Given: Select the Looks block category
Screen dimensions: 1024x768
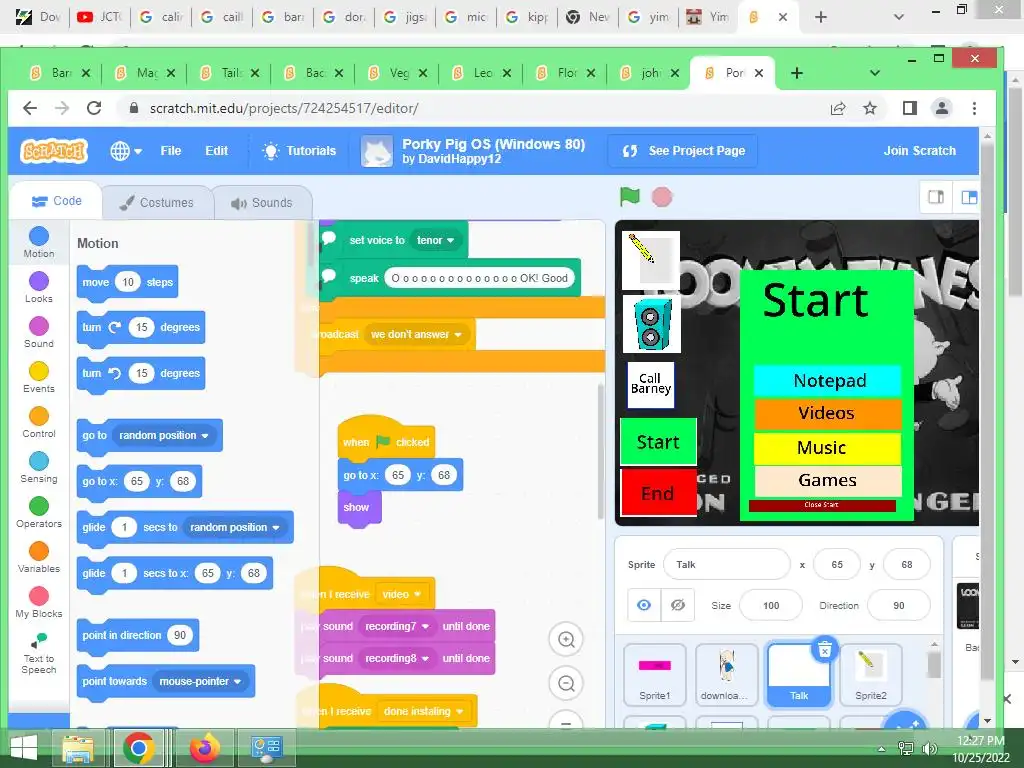Looking at the screenshot, I should (39, 287).
